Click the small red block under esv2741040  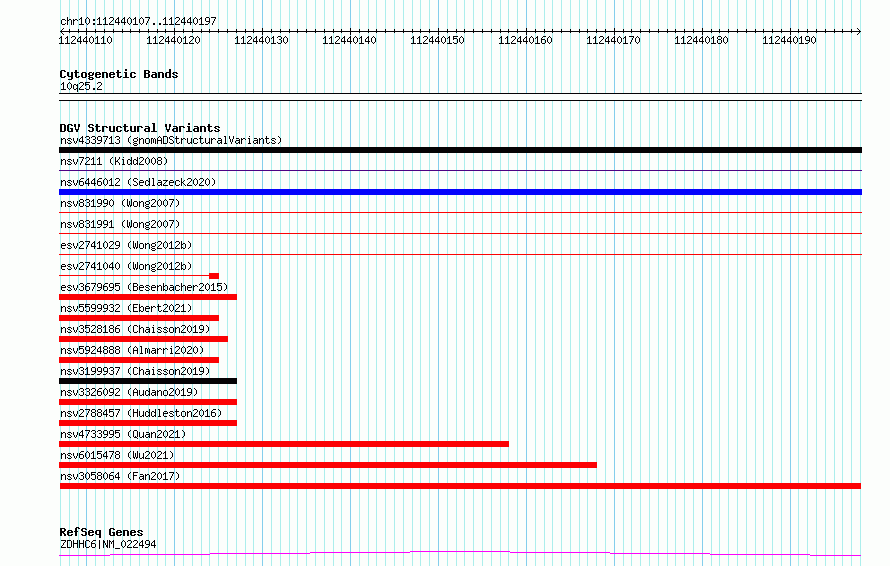[214, 276]
